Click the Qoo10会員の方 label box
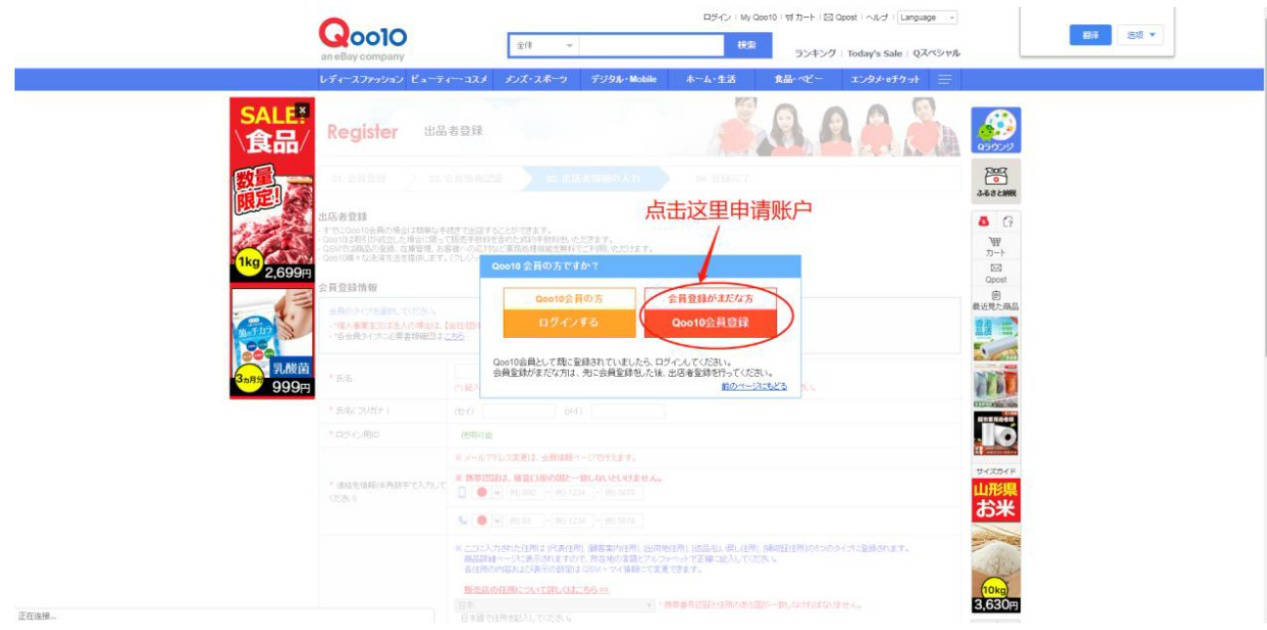Screen dimensions: 1267x630 (569, 299)
